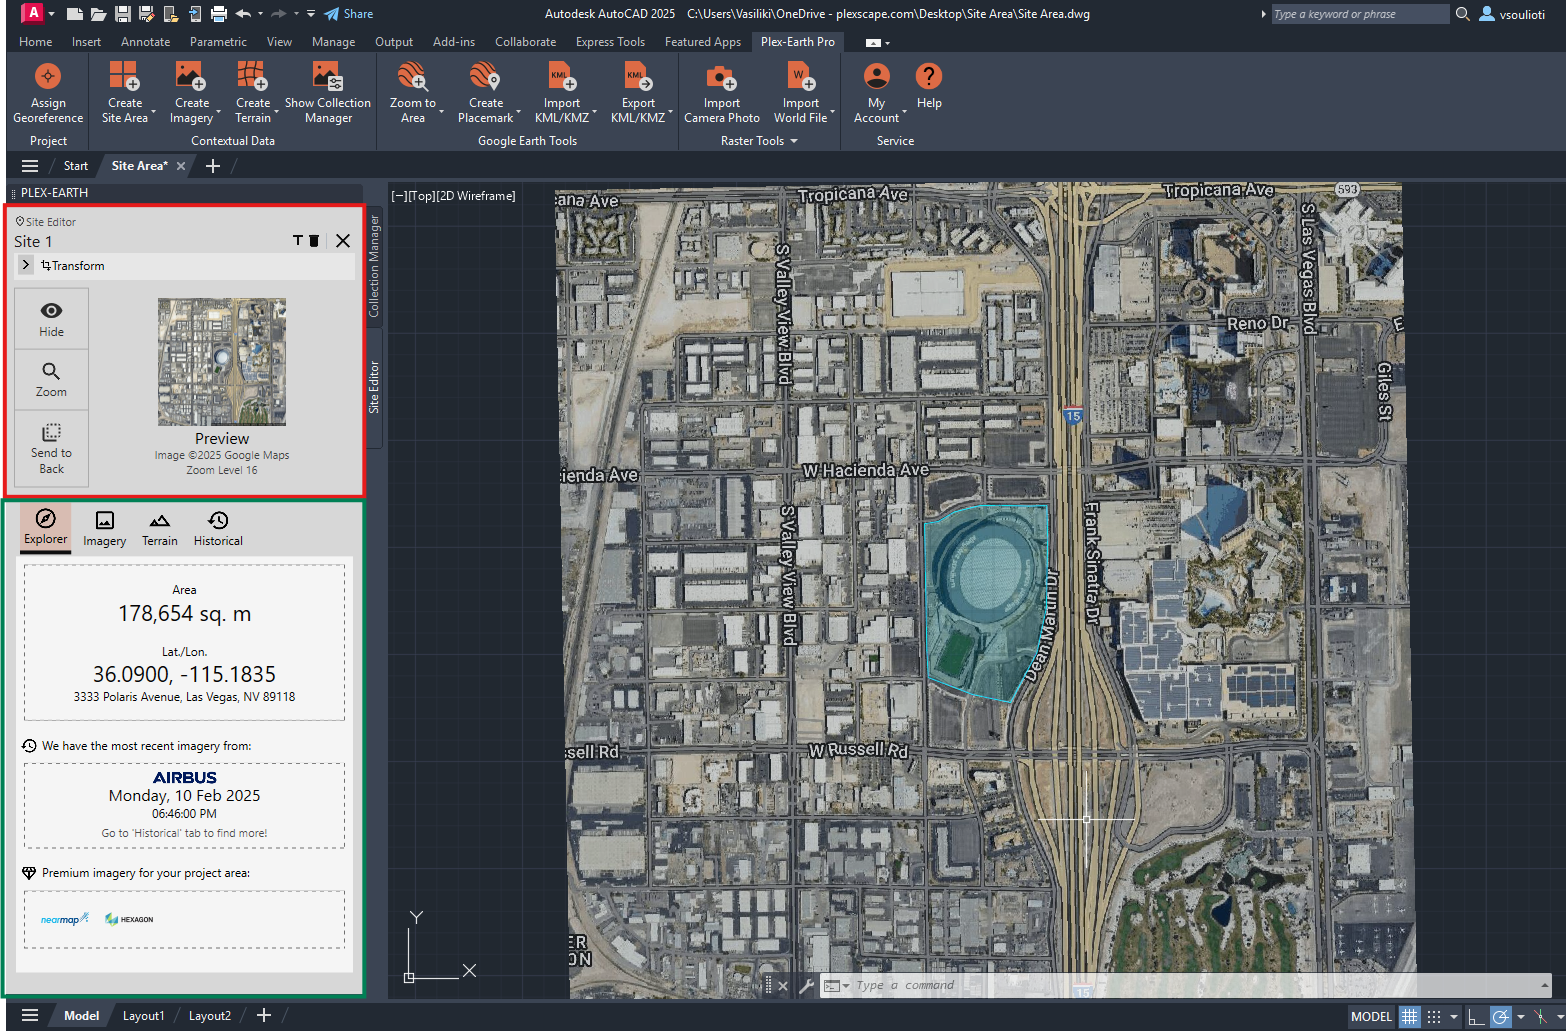Click the Import World File tool
1566x1031 pixels.
click(x=801, y=93)
